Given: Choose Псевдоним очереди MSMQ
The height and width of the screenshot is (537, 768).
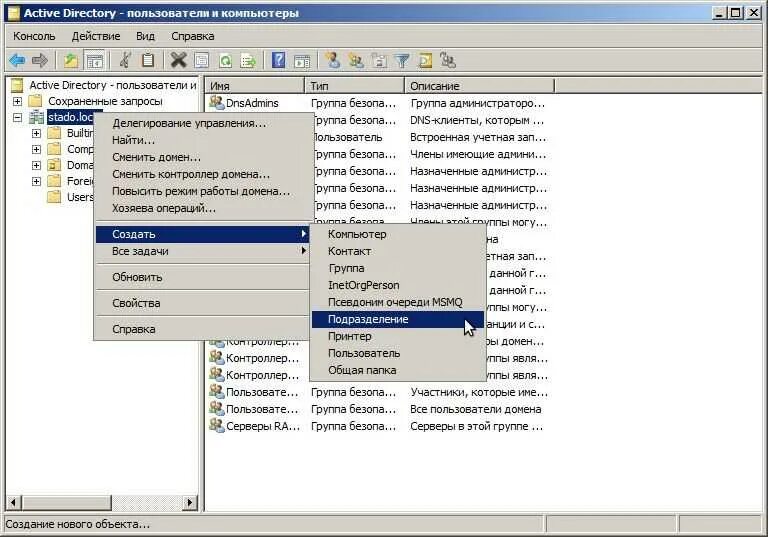Looking at the screenshot, I should [x=398, y=302].
